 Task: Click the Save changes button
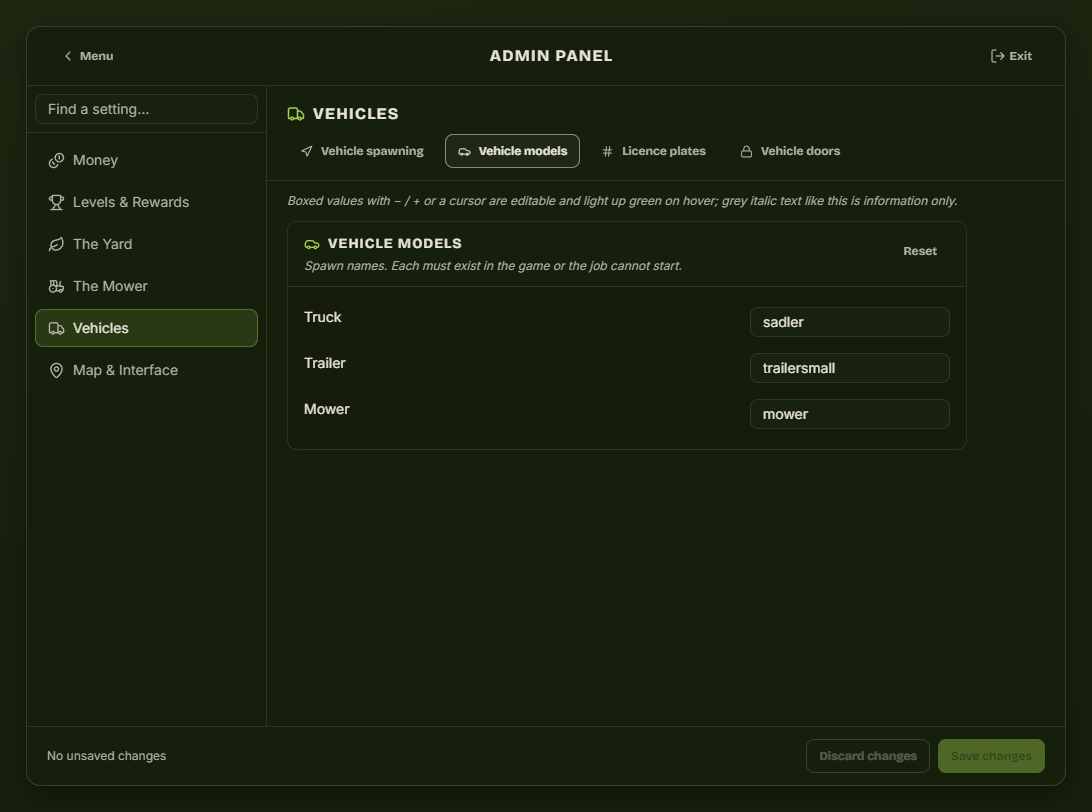click(991, 756)
